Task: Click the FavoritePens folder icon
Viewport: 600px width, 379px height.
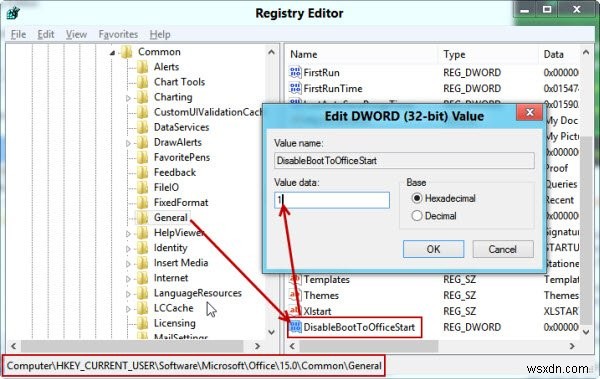Action: coord(142,157)
